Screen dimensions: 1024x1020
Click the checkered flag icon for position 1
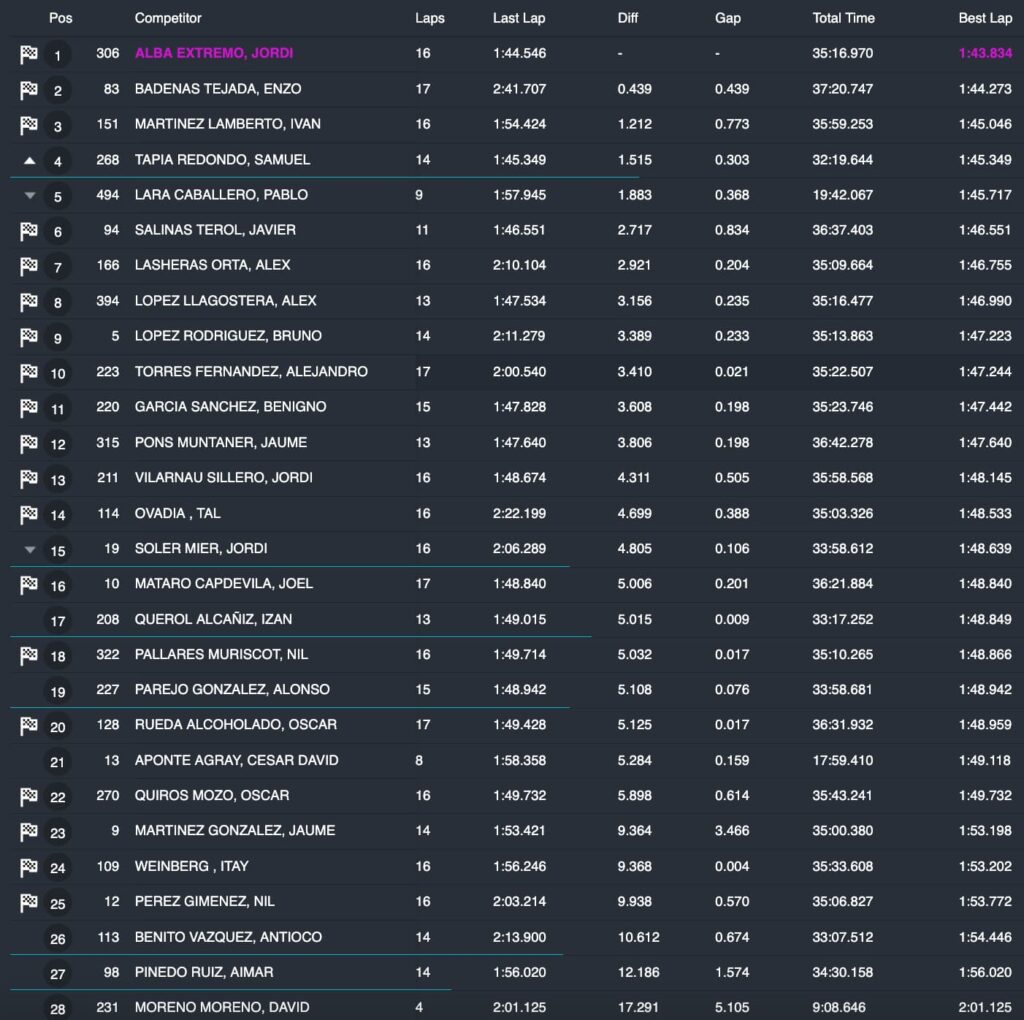(29, 54)
